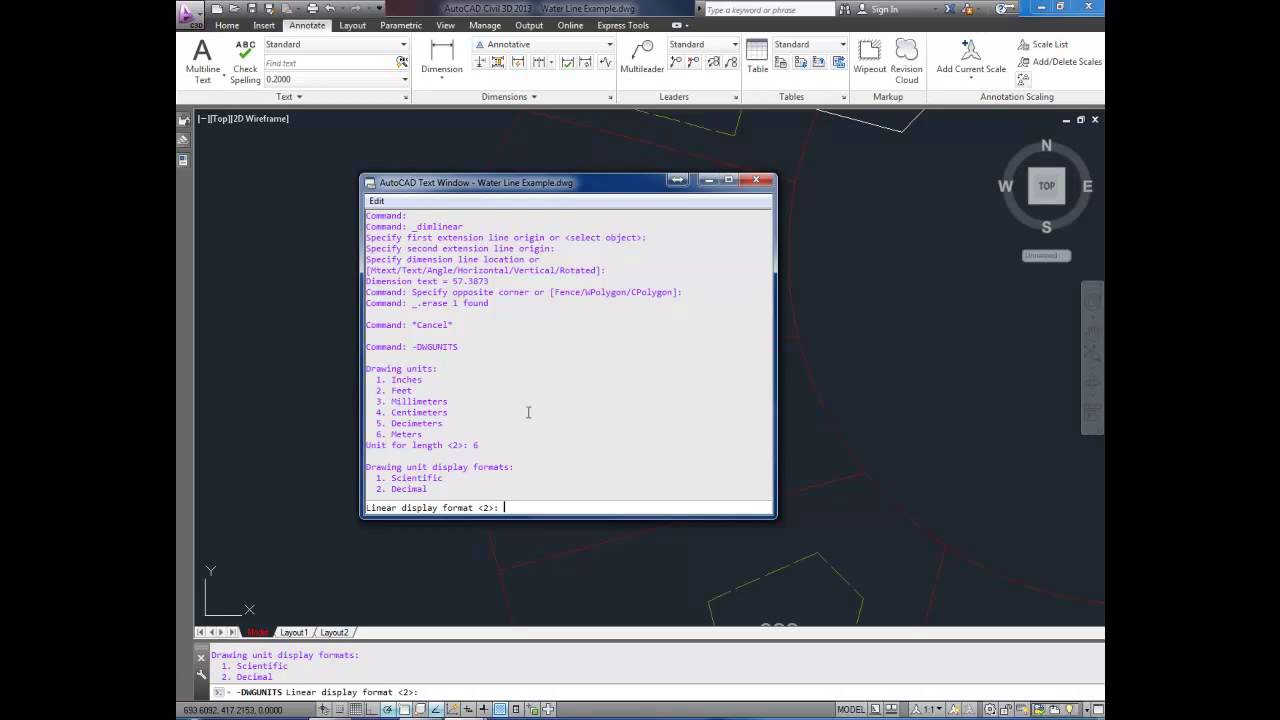The width and height of the screenshot is (1280, 720).
Task: Open the text style Standard dropdown
Action: coord(335,44)
